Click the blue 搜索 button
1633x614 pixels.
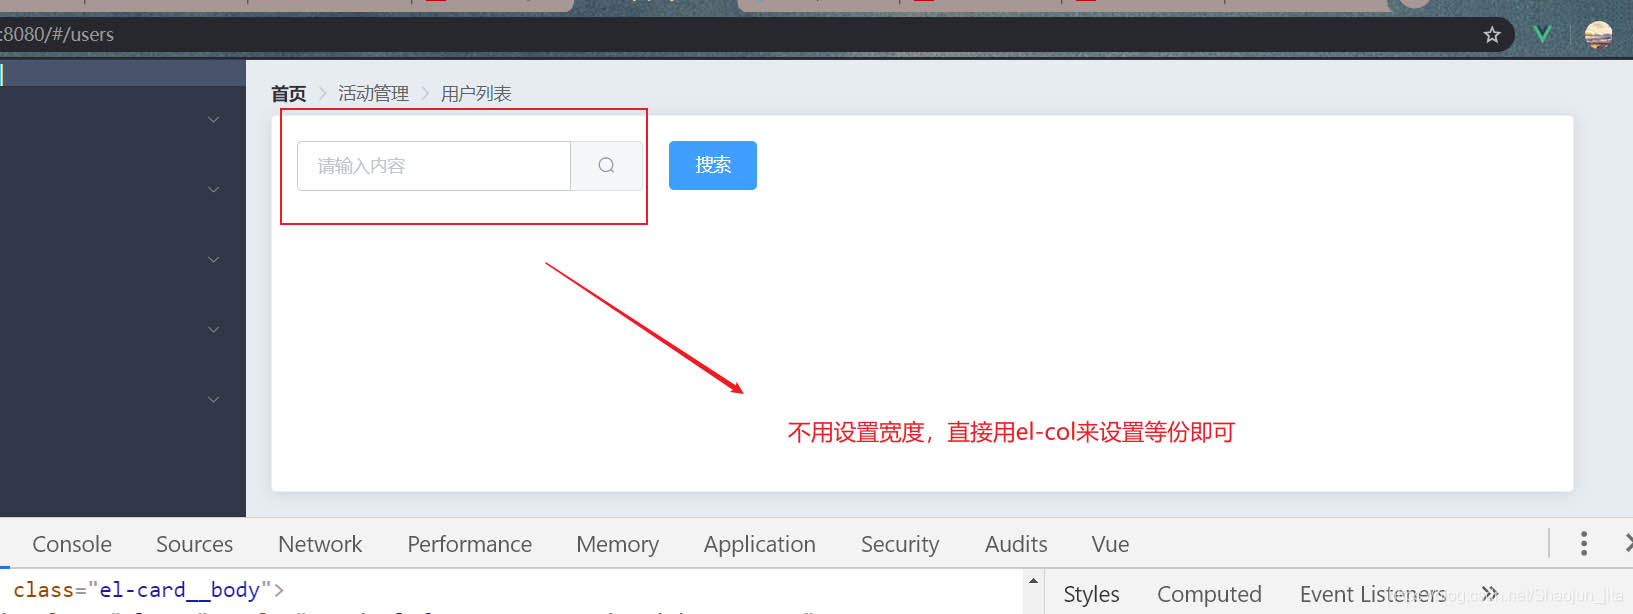tap(713, 165)
